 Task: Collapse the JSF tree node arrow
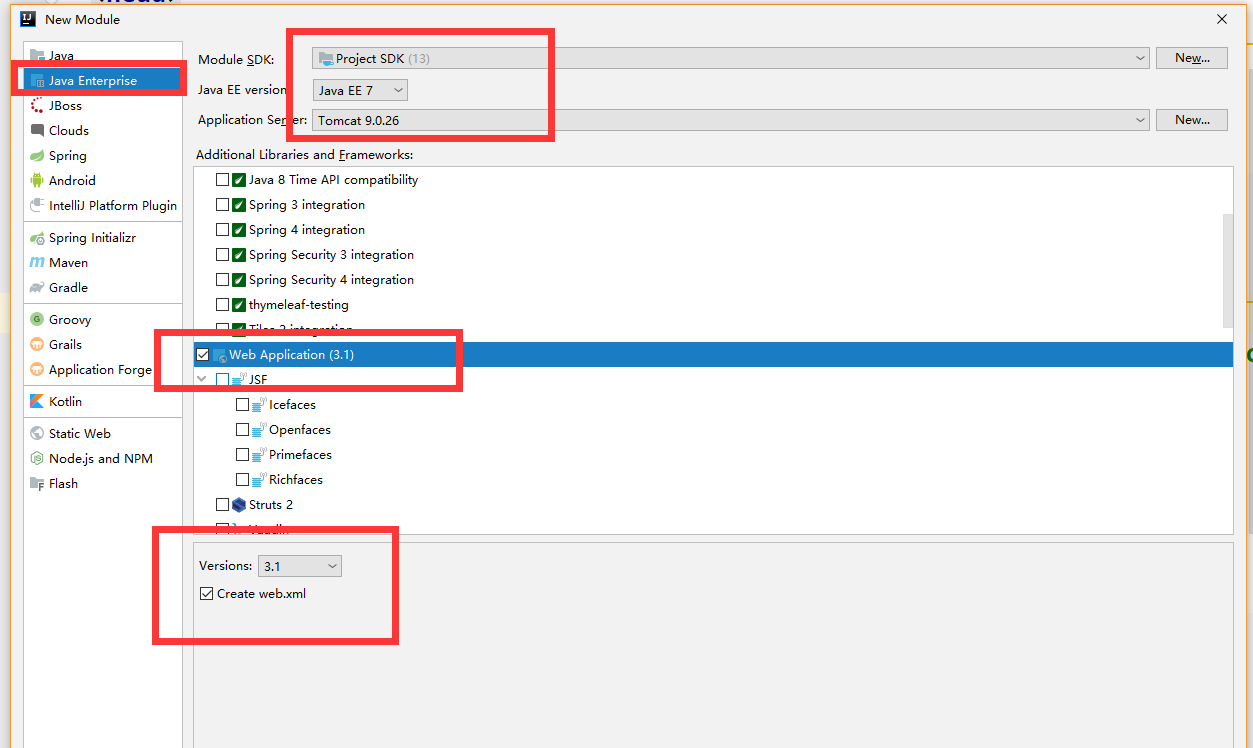point(203,380)
